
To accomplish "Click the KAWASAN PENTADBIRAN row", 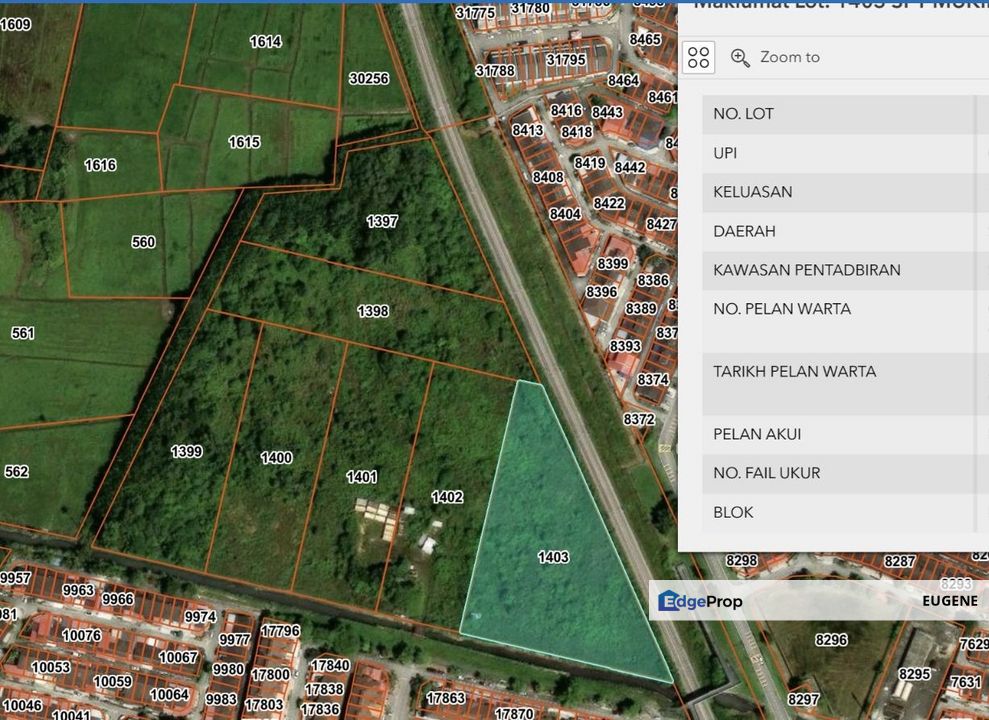I will [840, 270].
